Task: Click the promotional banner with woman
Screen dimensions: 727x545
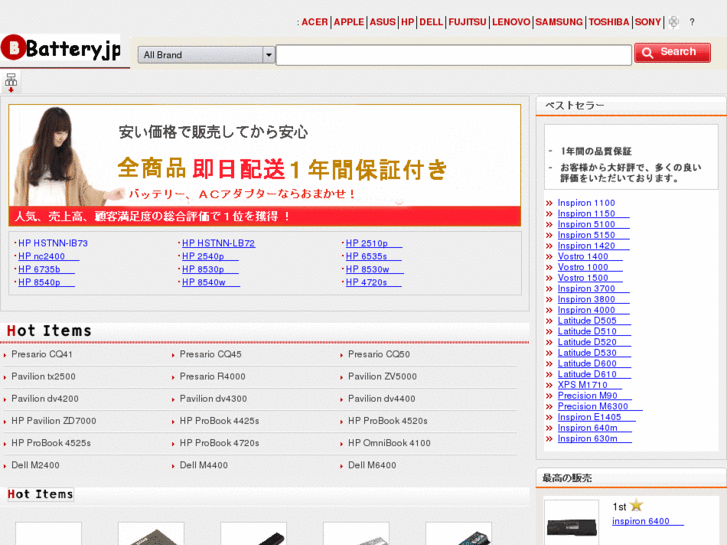Action: pyautogui.click(x=264, y=165)
